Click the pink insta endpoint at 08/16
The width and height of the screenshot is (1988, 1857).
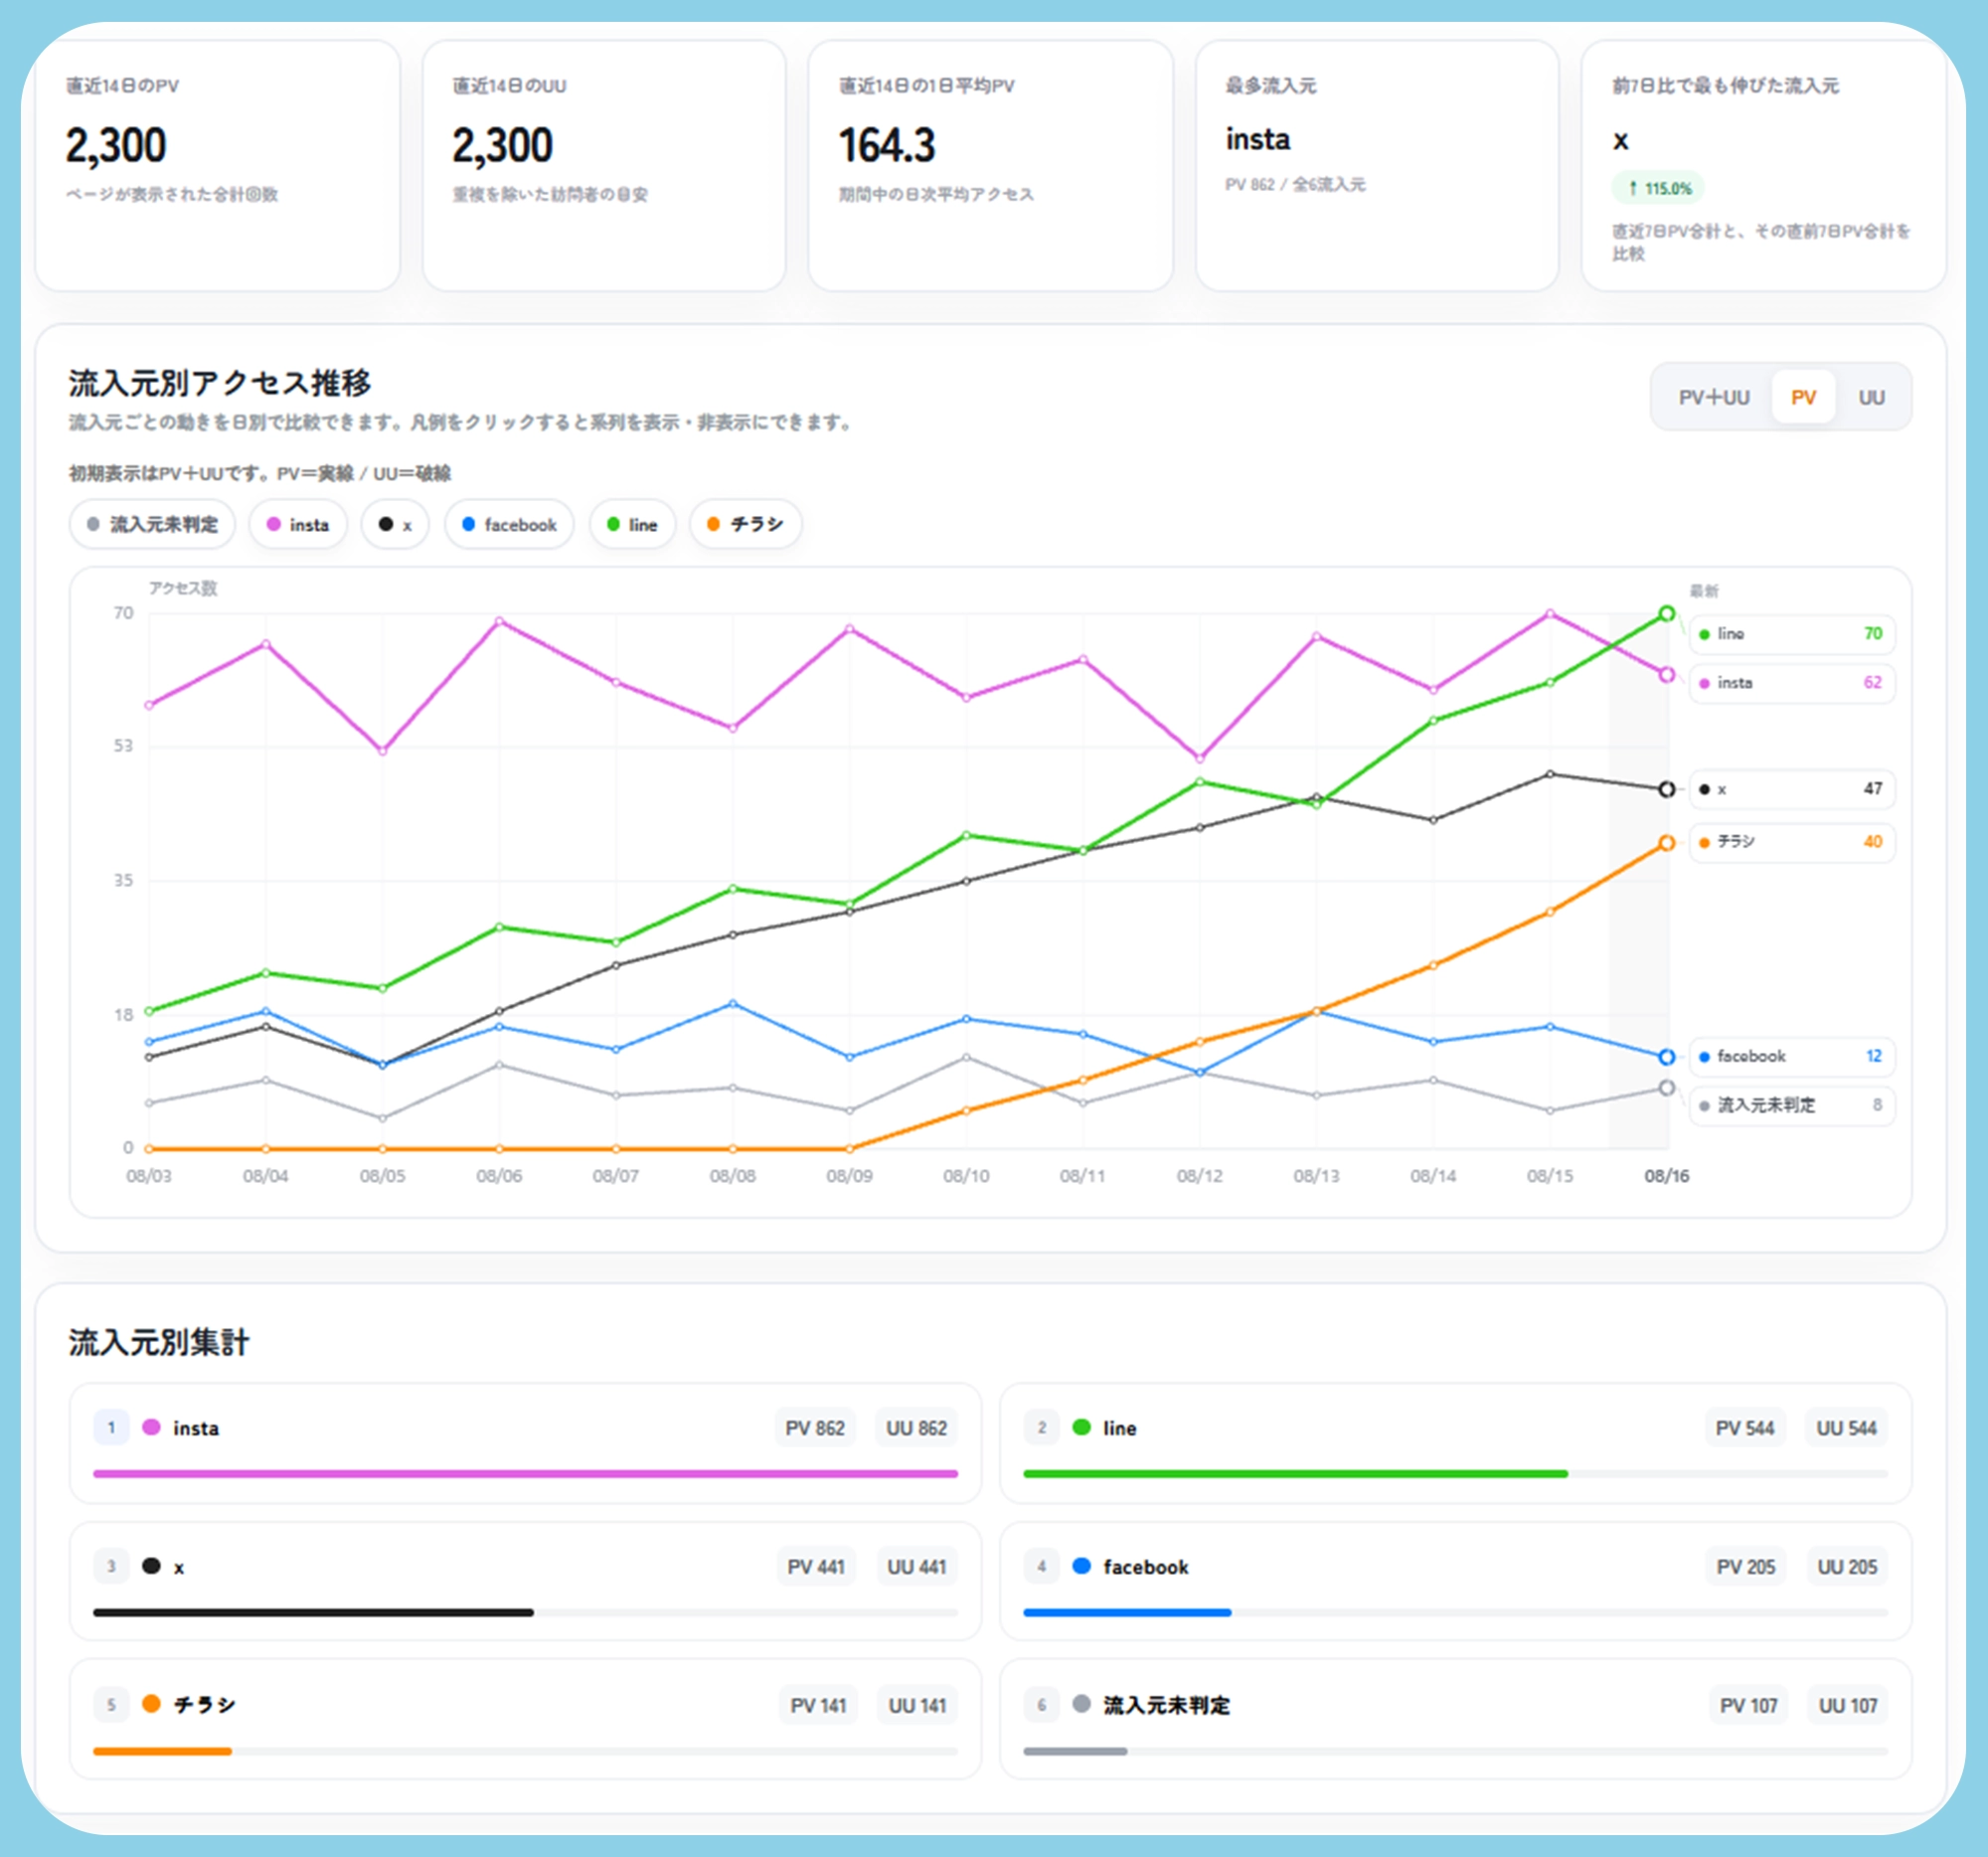click(x=1666, y=675)
